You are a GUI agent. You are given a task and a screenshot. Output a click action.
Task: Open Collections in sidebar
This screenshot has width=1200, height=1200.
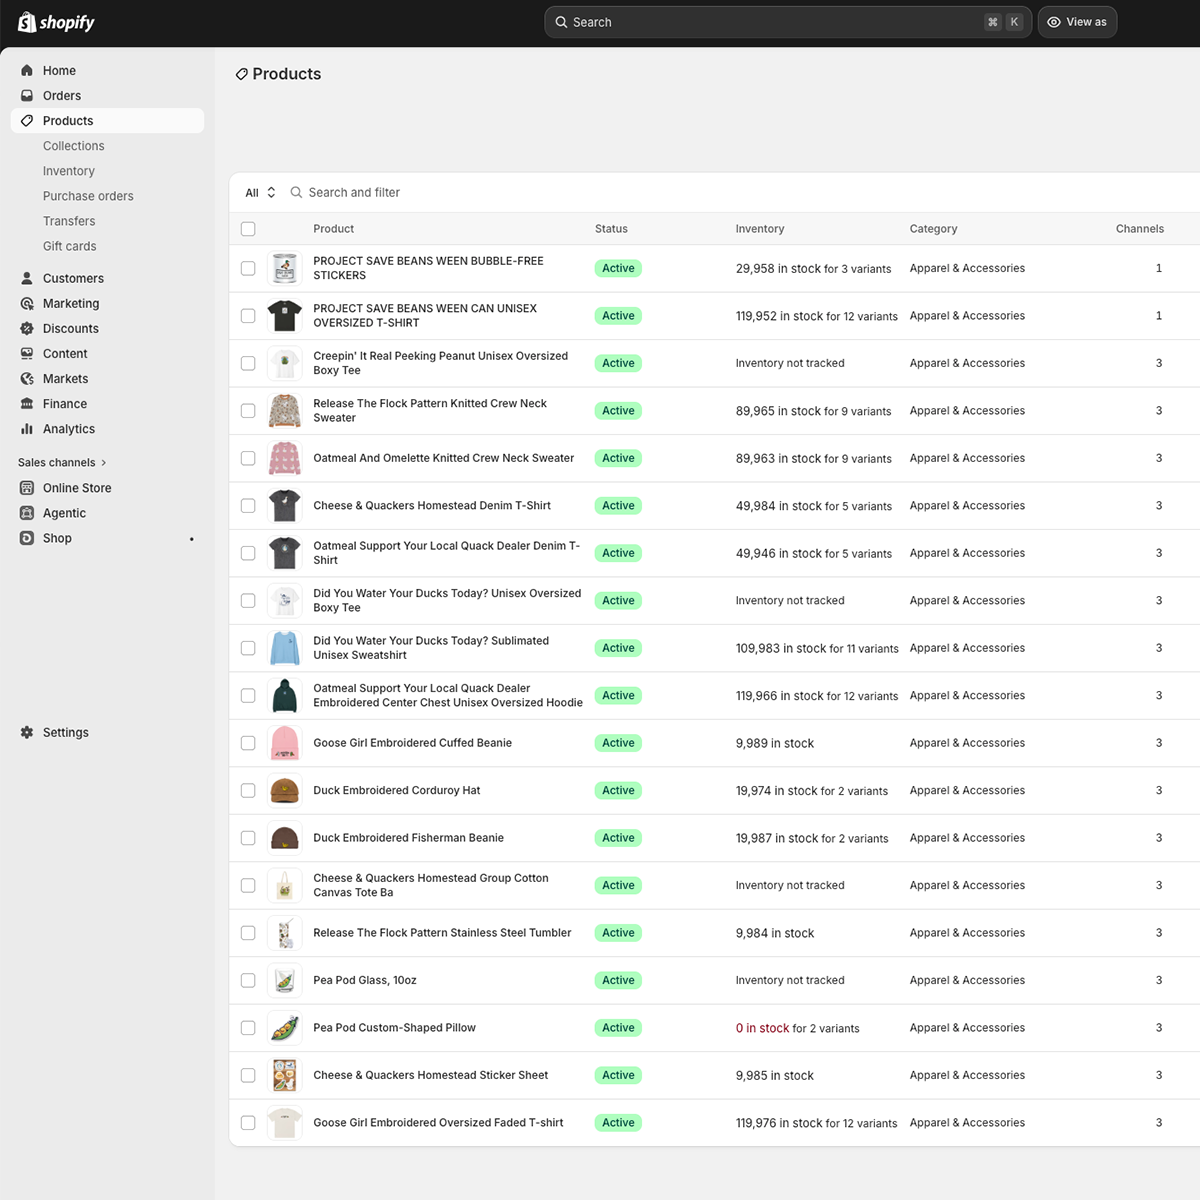click(x=73, y=146)
